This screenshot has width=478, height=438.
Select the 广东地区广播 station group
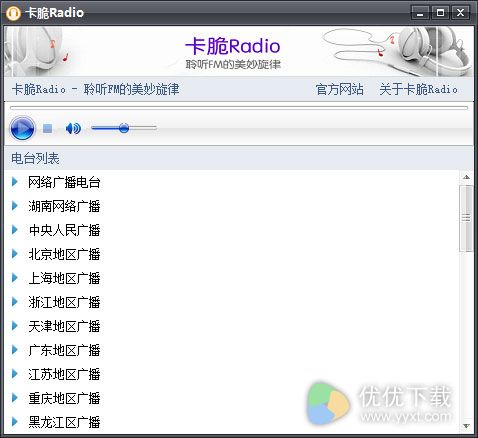64,350
